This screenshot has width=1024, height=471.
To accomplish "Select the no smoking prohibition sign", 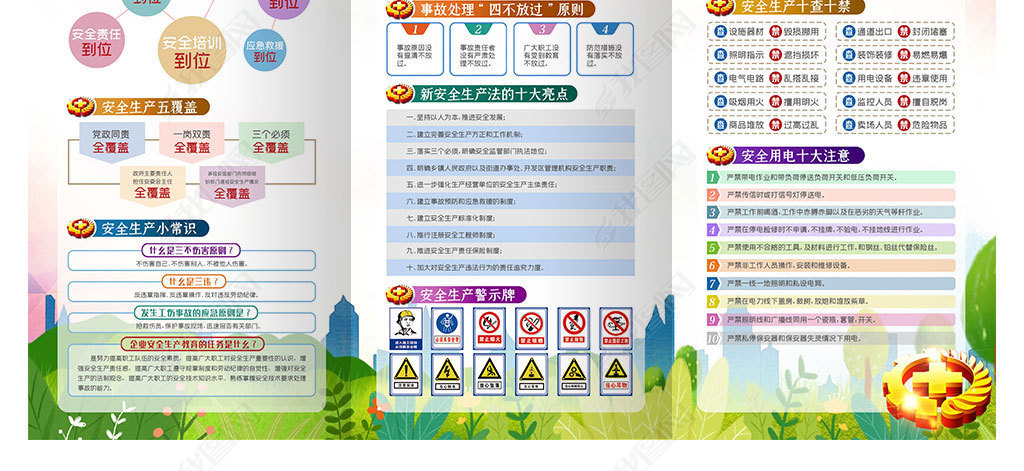I will 532,328.
